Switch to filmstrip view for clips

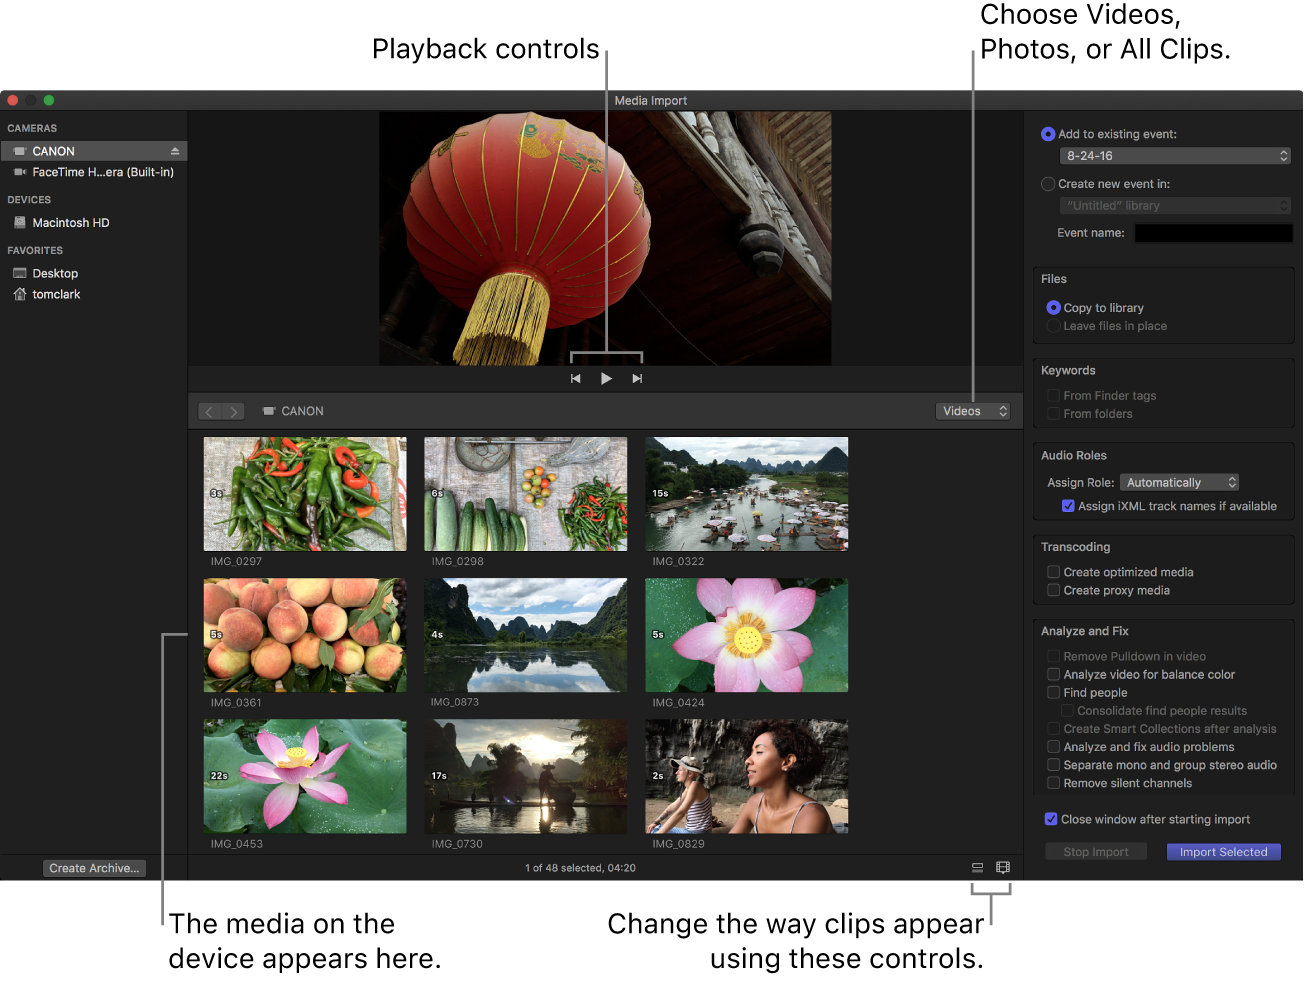tap(1003, 867)
